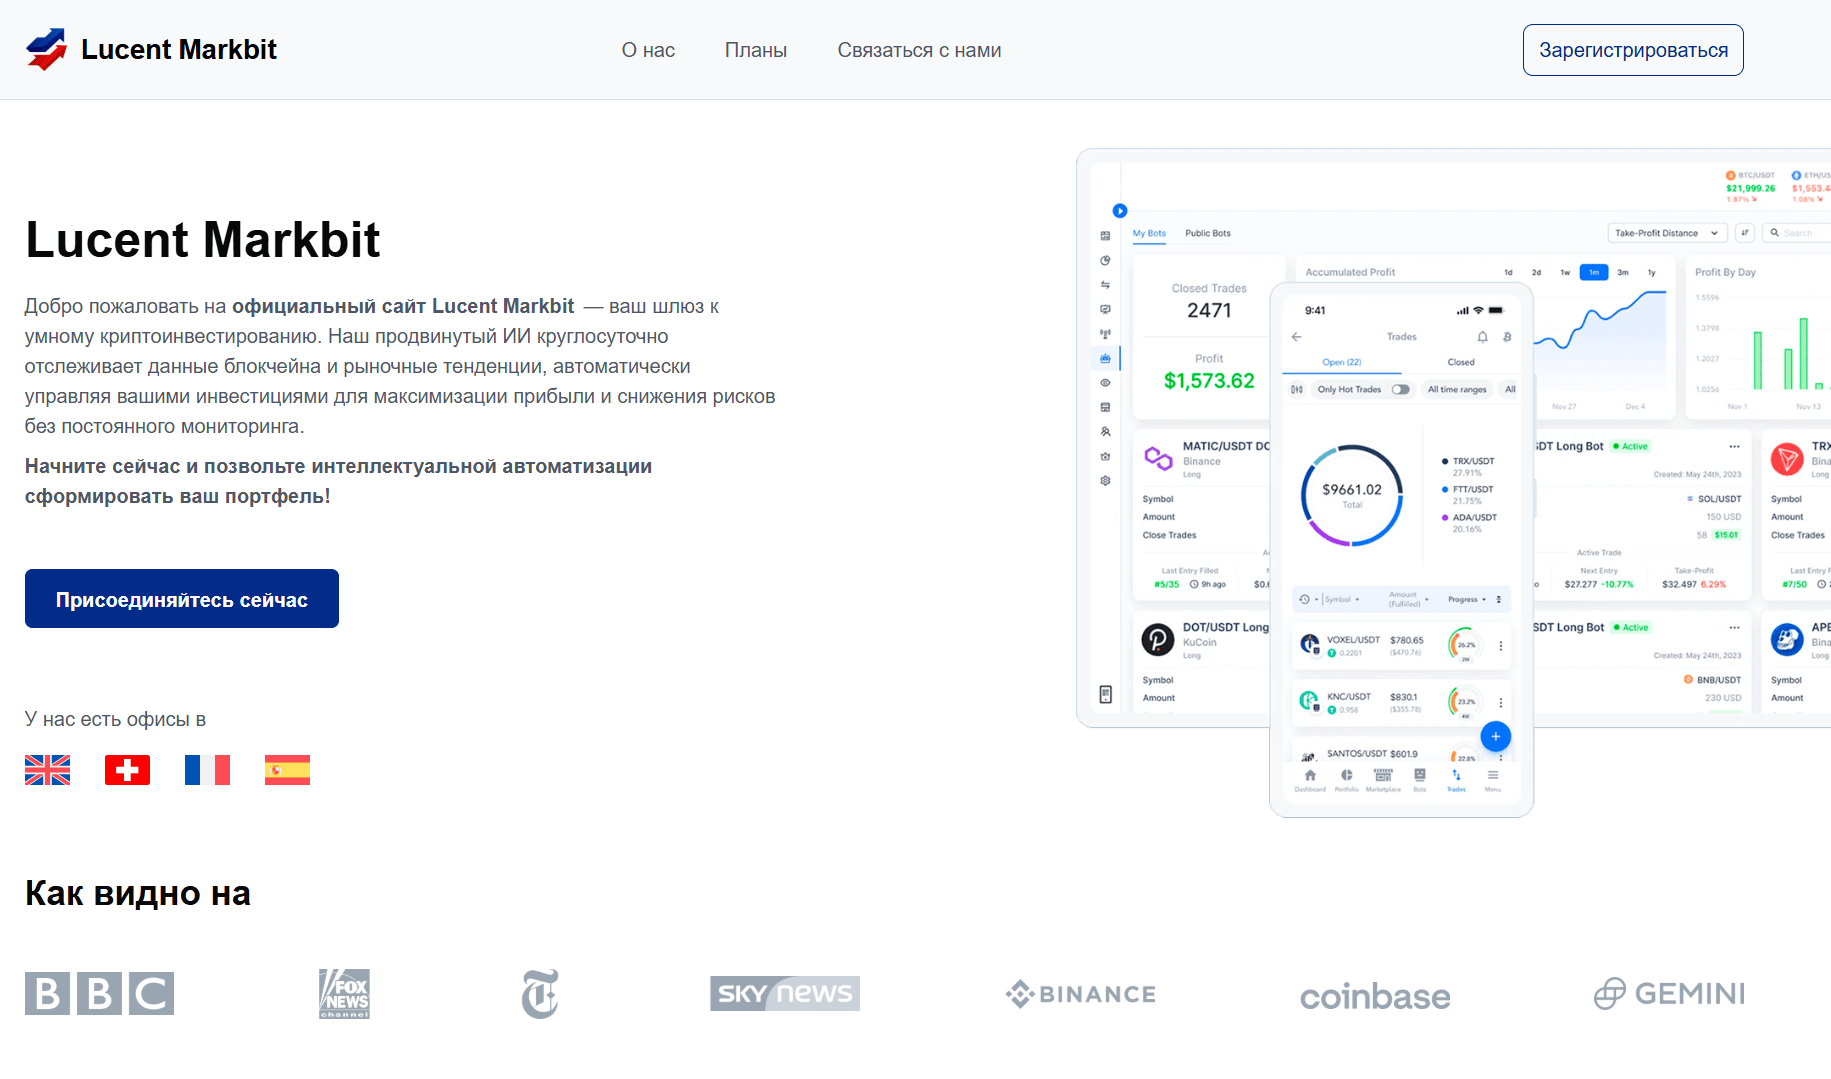
Task: Click the notification bell on the Trades screen
Action: pos(1483,337)
